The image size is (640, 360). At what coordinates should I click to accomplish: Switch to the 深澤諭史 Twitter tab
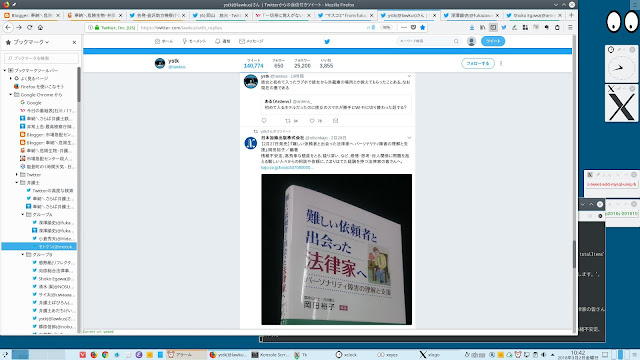(x=471, y=15)
